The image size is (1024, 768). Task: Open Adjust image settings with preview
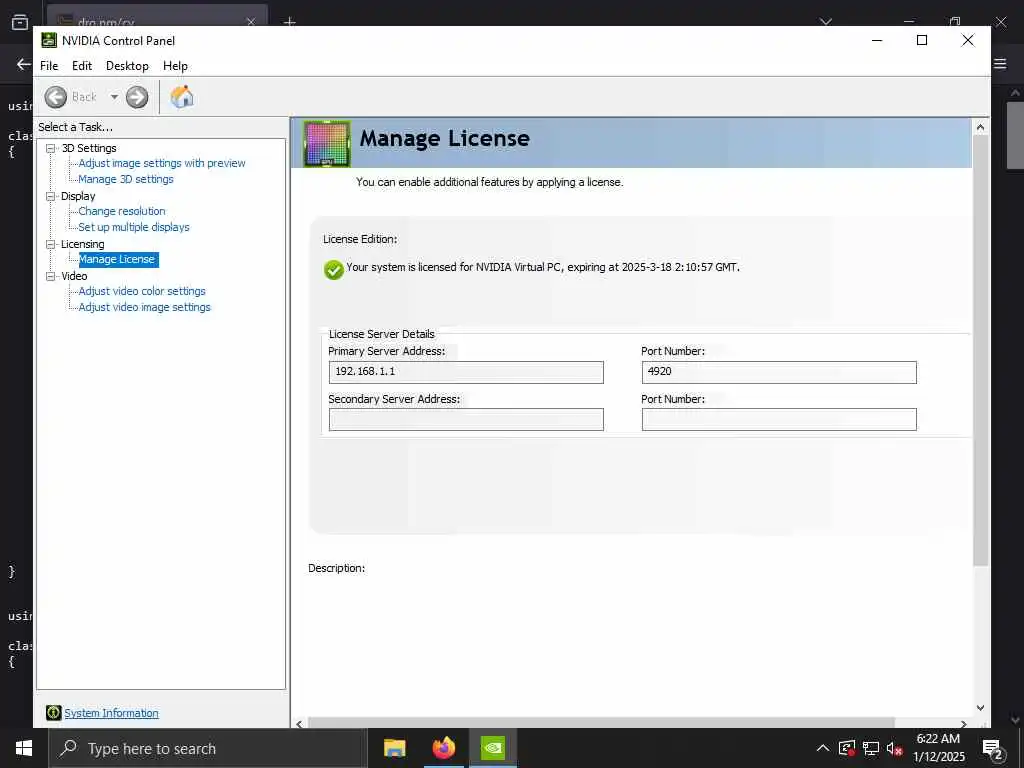pyautogui.click(x=162, y=163)
